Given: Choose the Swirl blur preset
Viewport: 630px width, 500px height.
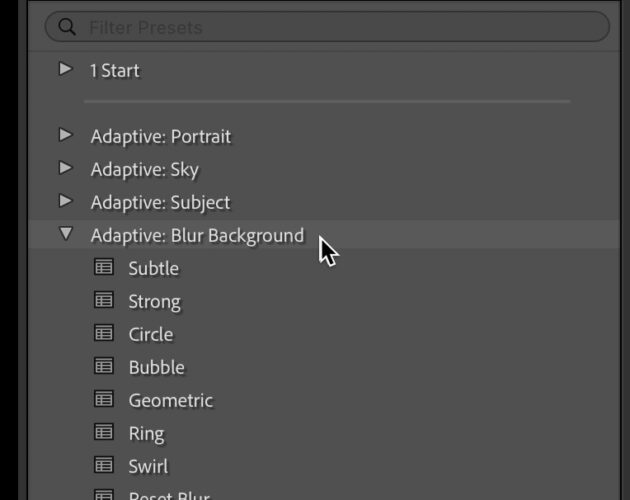Looking at the screenshot, I should coord(148,467).
